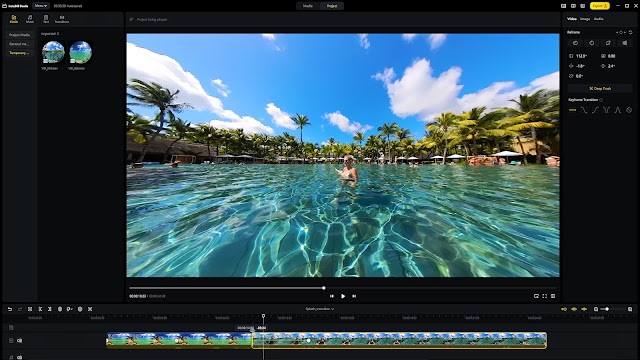Click the trim-left tool in the timeline toolbar

tap(40, 309)
